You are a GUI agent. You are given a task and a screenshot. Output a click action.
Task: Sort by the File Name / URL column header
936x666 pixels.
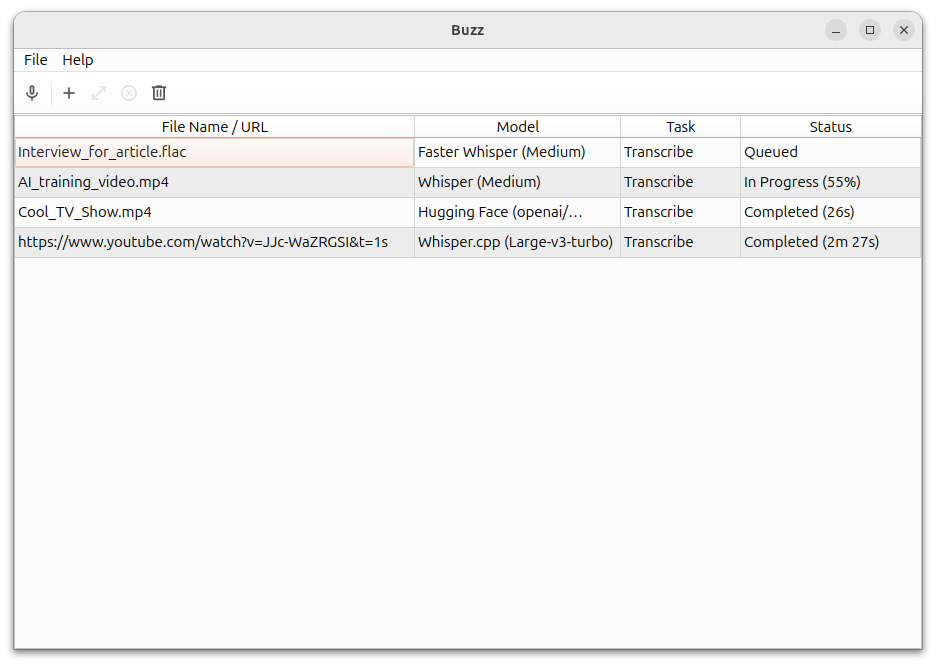(214, 127)
